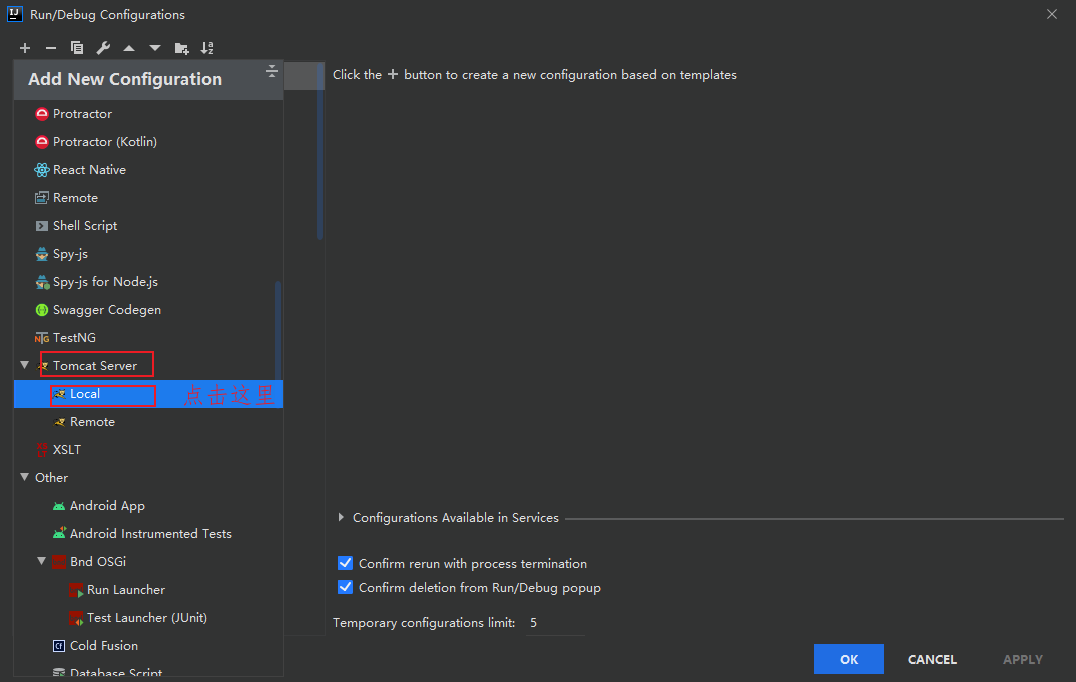Screen dimensions: 1076x682
Task: Toggle Confirm deletion from Run/Debug popup
Action: (x=345, y=587)
